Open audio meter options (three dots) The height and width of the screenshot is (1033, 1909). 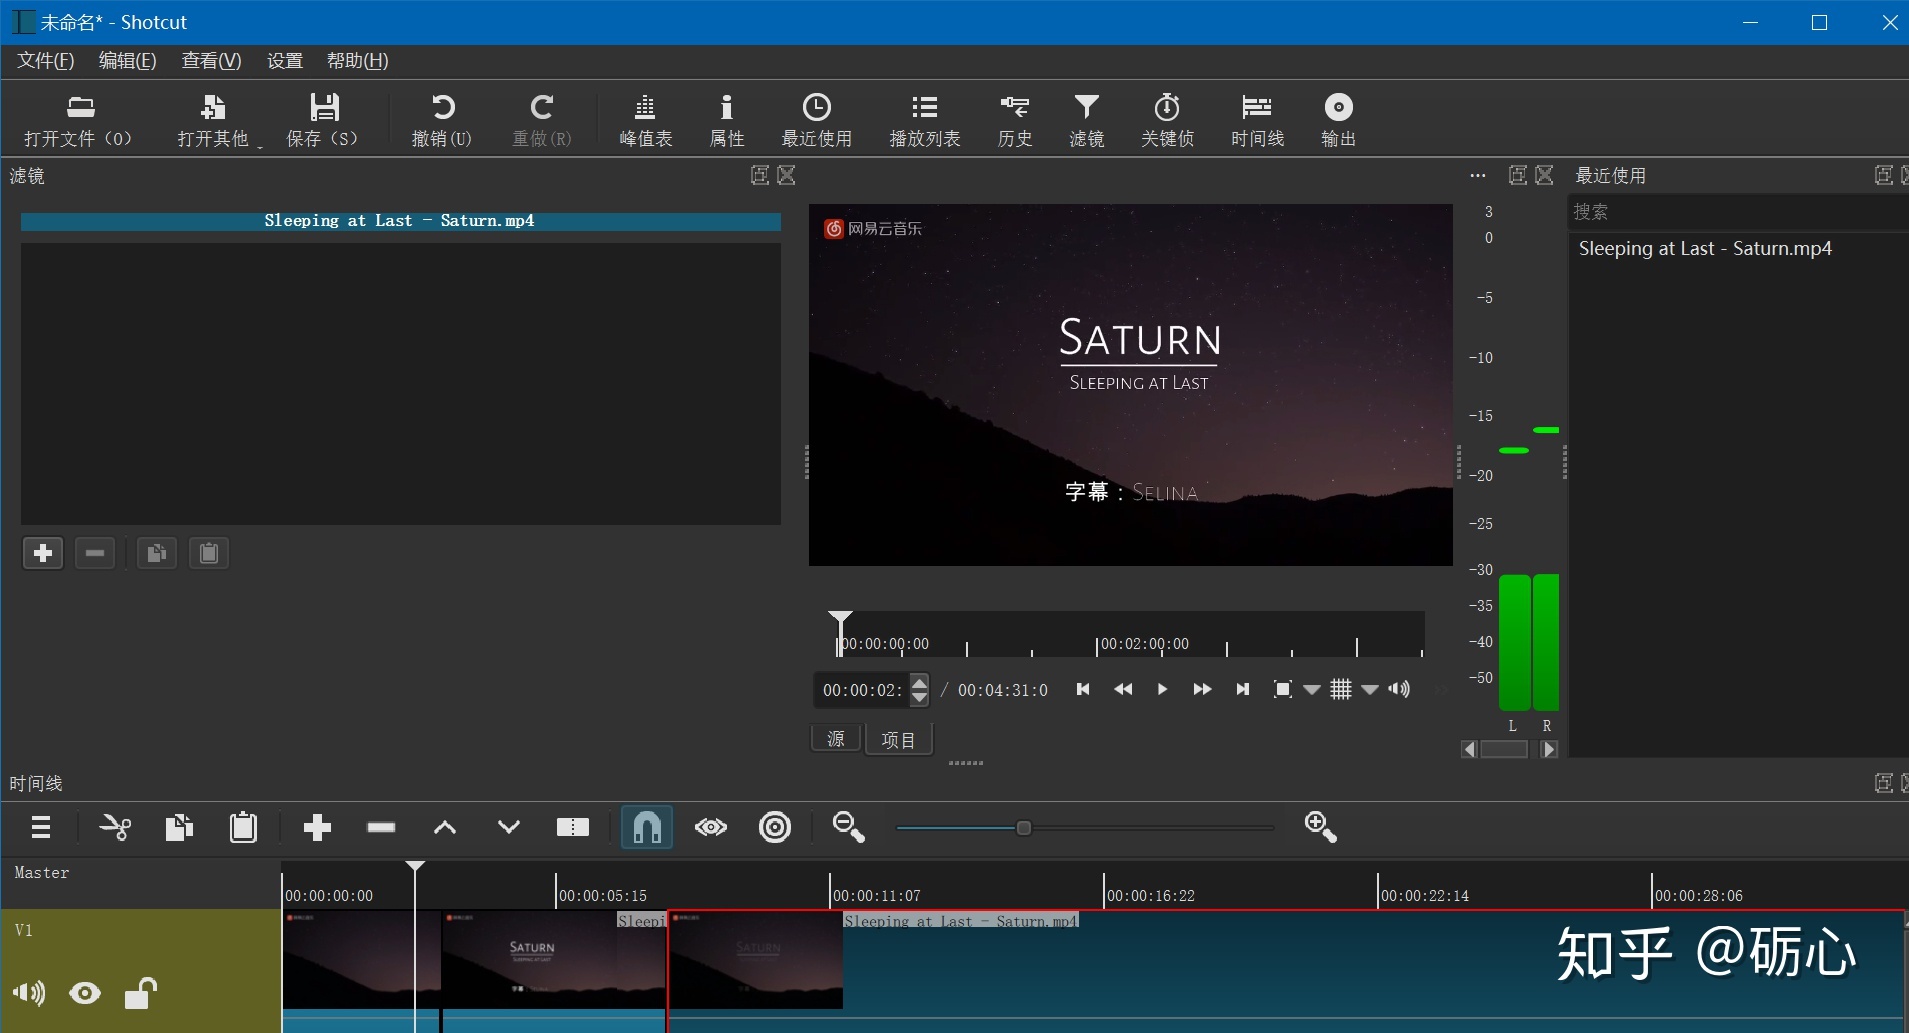tap(1478, 176)
